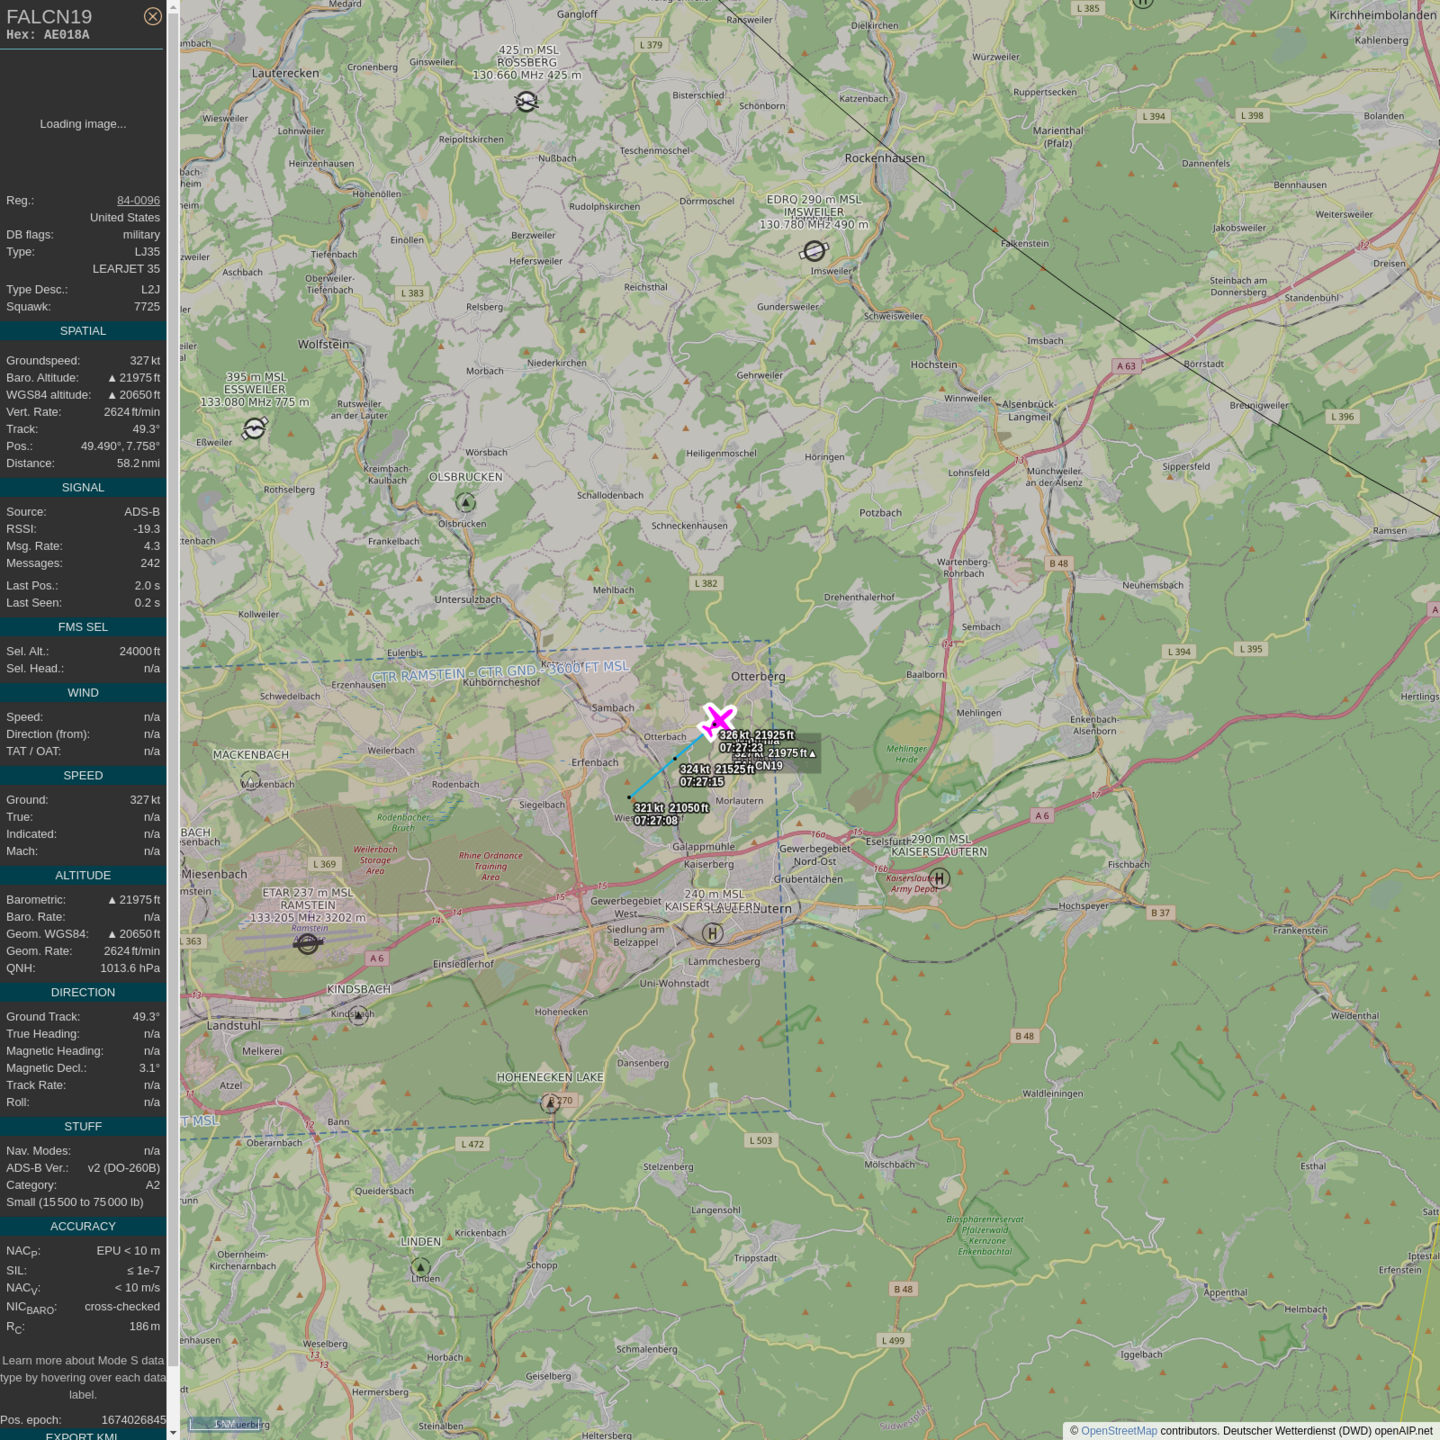Click the sidebar scroll up arrow
The height and width of the screenshot is (1440, 1440).
pyautogui.click(x=173, y=7)
